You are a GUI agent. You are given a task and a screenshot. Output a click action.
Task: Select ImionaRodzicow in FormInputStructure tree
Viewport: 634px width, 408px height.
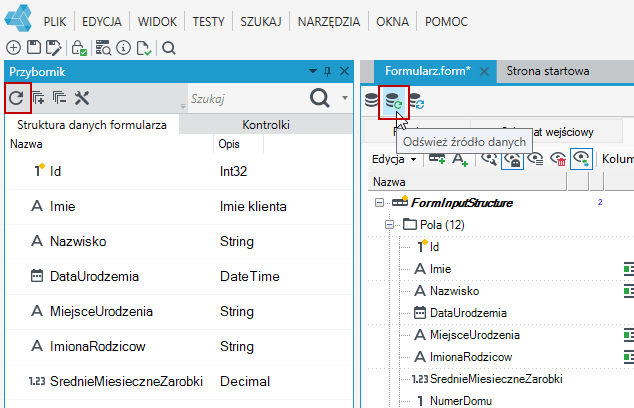(471, 357)
